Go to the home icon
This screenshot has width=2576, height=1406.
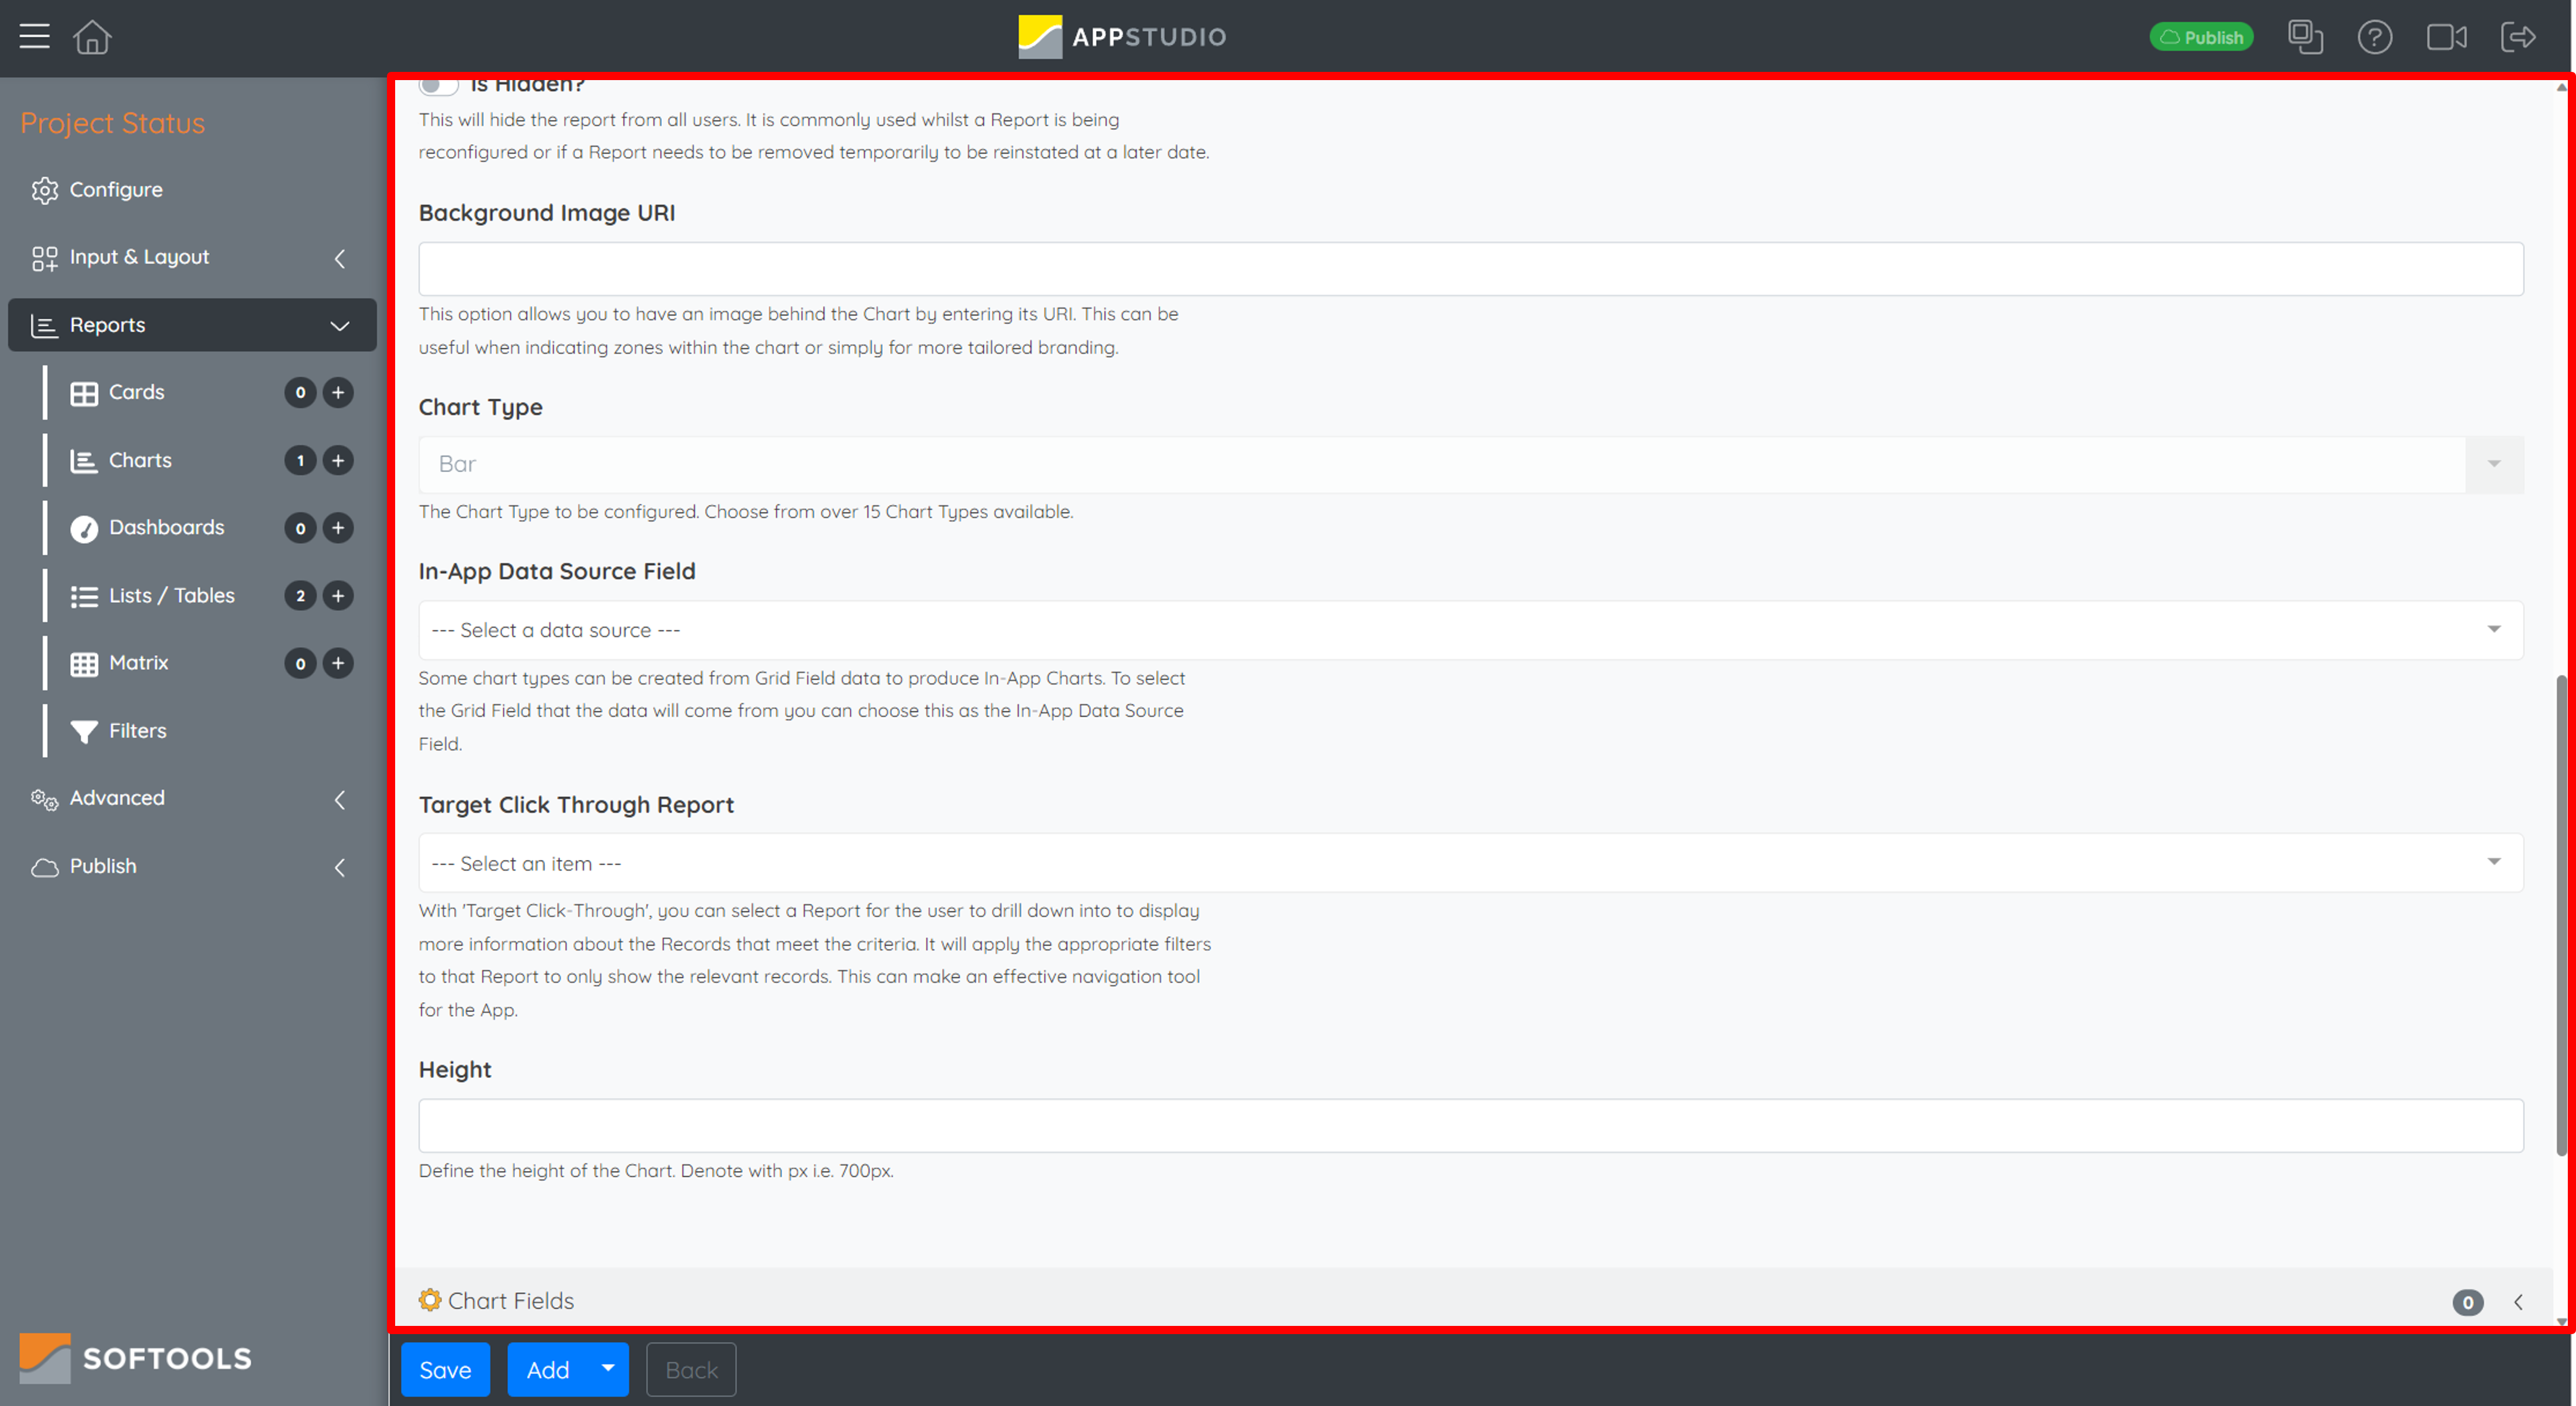[92, 37]
